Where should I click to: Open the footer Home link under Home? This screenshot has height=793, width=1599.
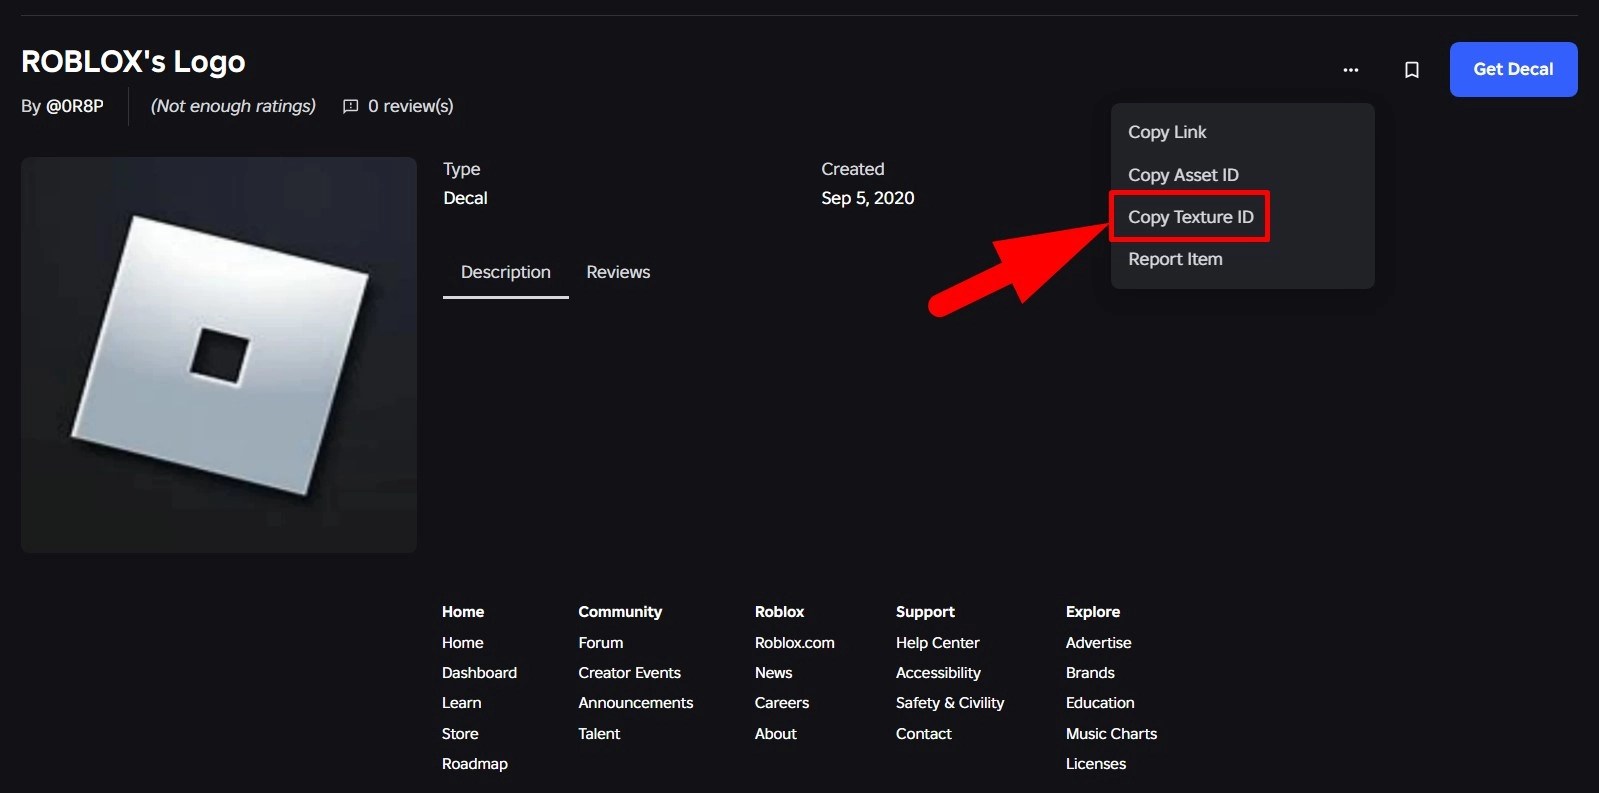tap(462, 643)
